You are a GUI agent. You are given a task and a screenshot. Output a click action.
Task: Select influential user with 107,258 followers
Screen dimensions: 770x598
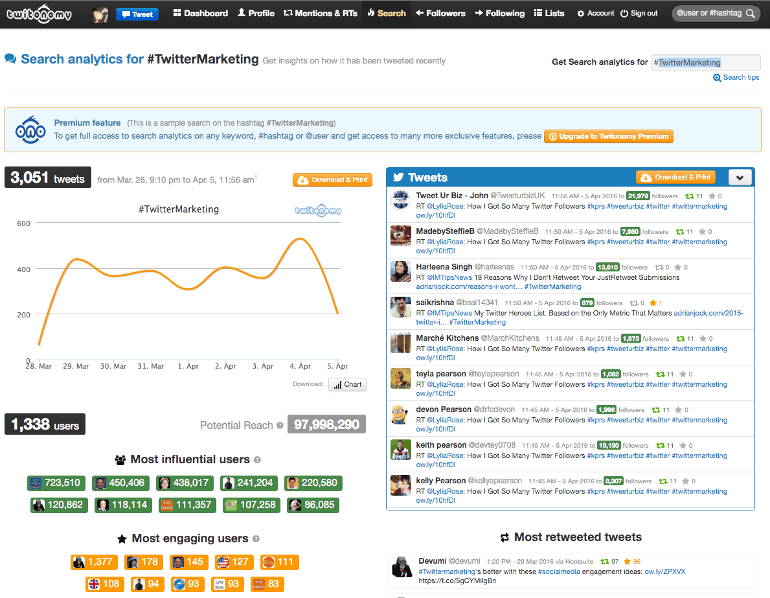pos(251,505)
